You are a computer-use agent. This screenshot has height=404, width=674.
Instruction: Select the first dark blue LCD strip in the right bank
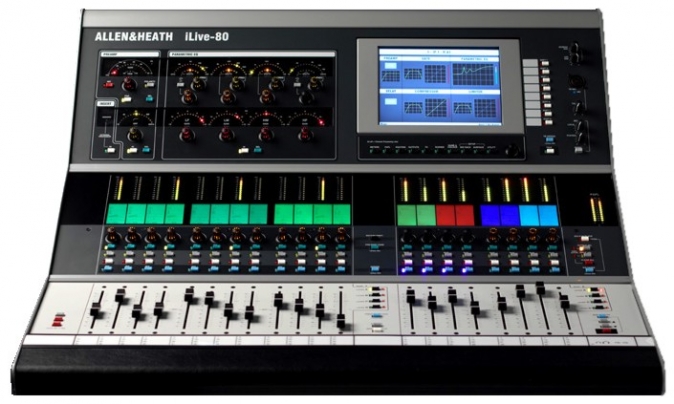[490, 215]
